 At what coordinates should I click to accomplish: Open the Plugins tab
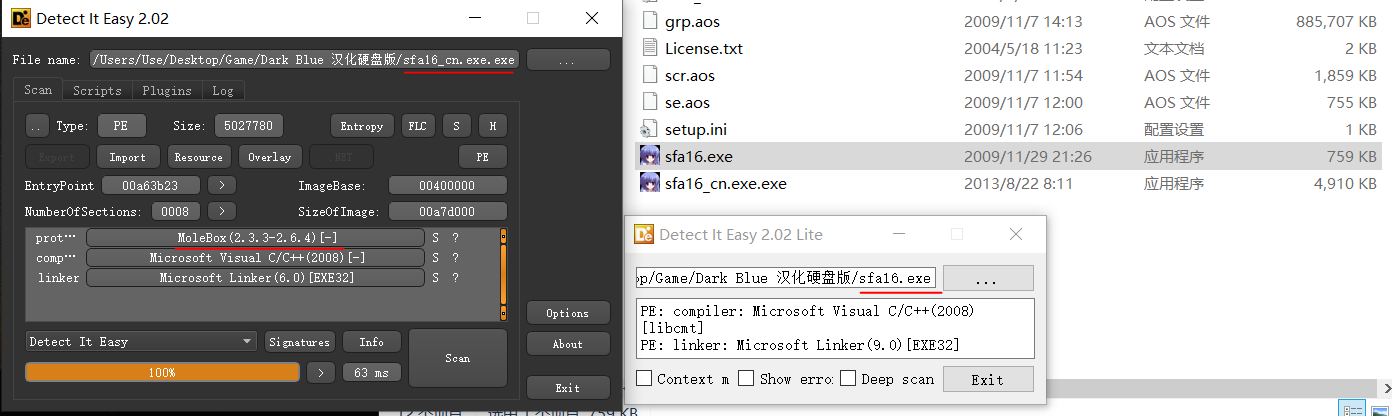tap(167, 91)
